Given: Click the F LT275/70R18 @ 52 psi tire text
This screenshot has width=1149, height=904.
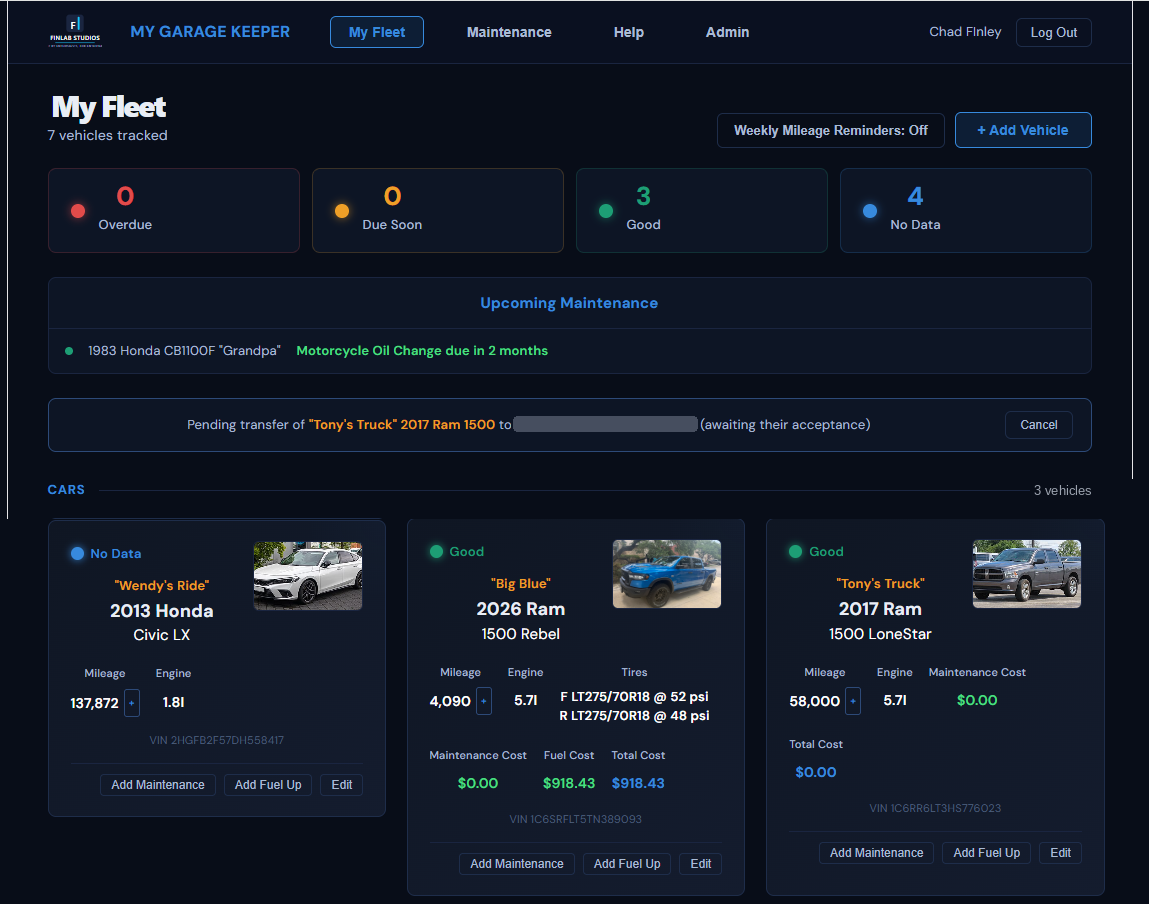Looking at the screenshot, I should 634,697.
